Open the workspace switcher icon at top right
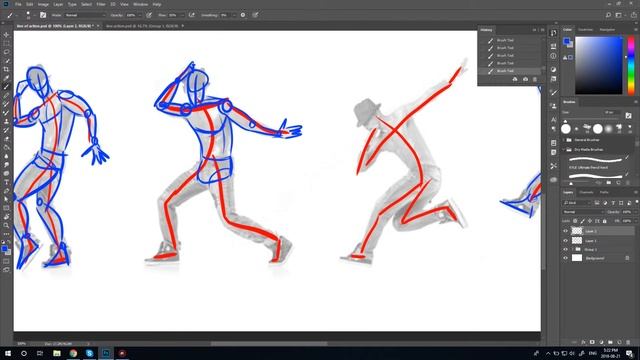 click(619, 15)
